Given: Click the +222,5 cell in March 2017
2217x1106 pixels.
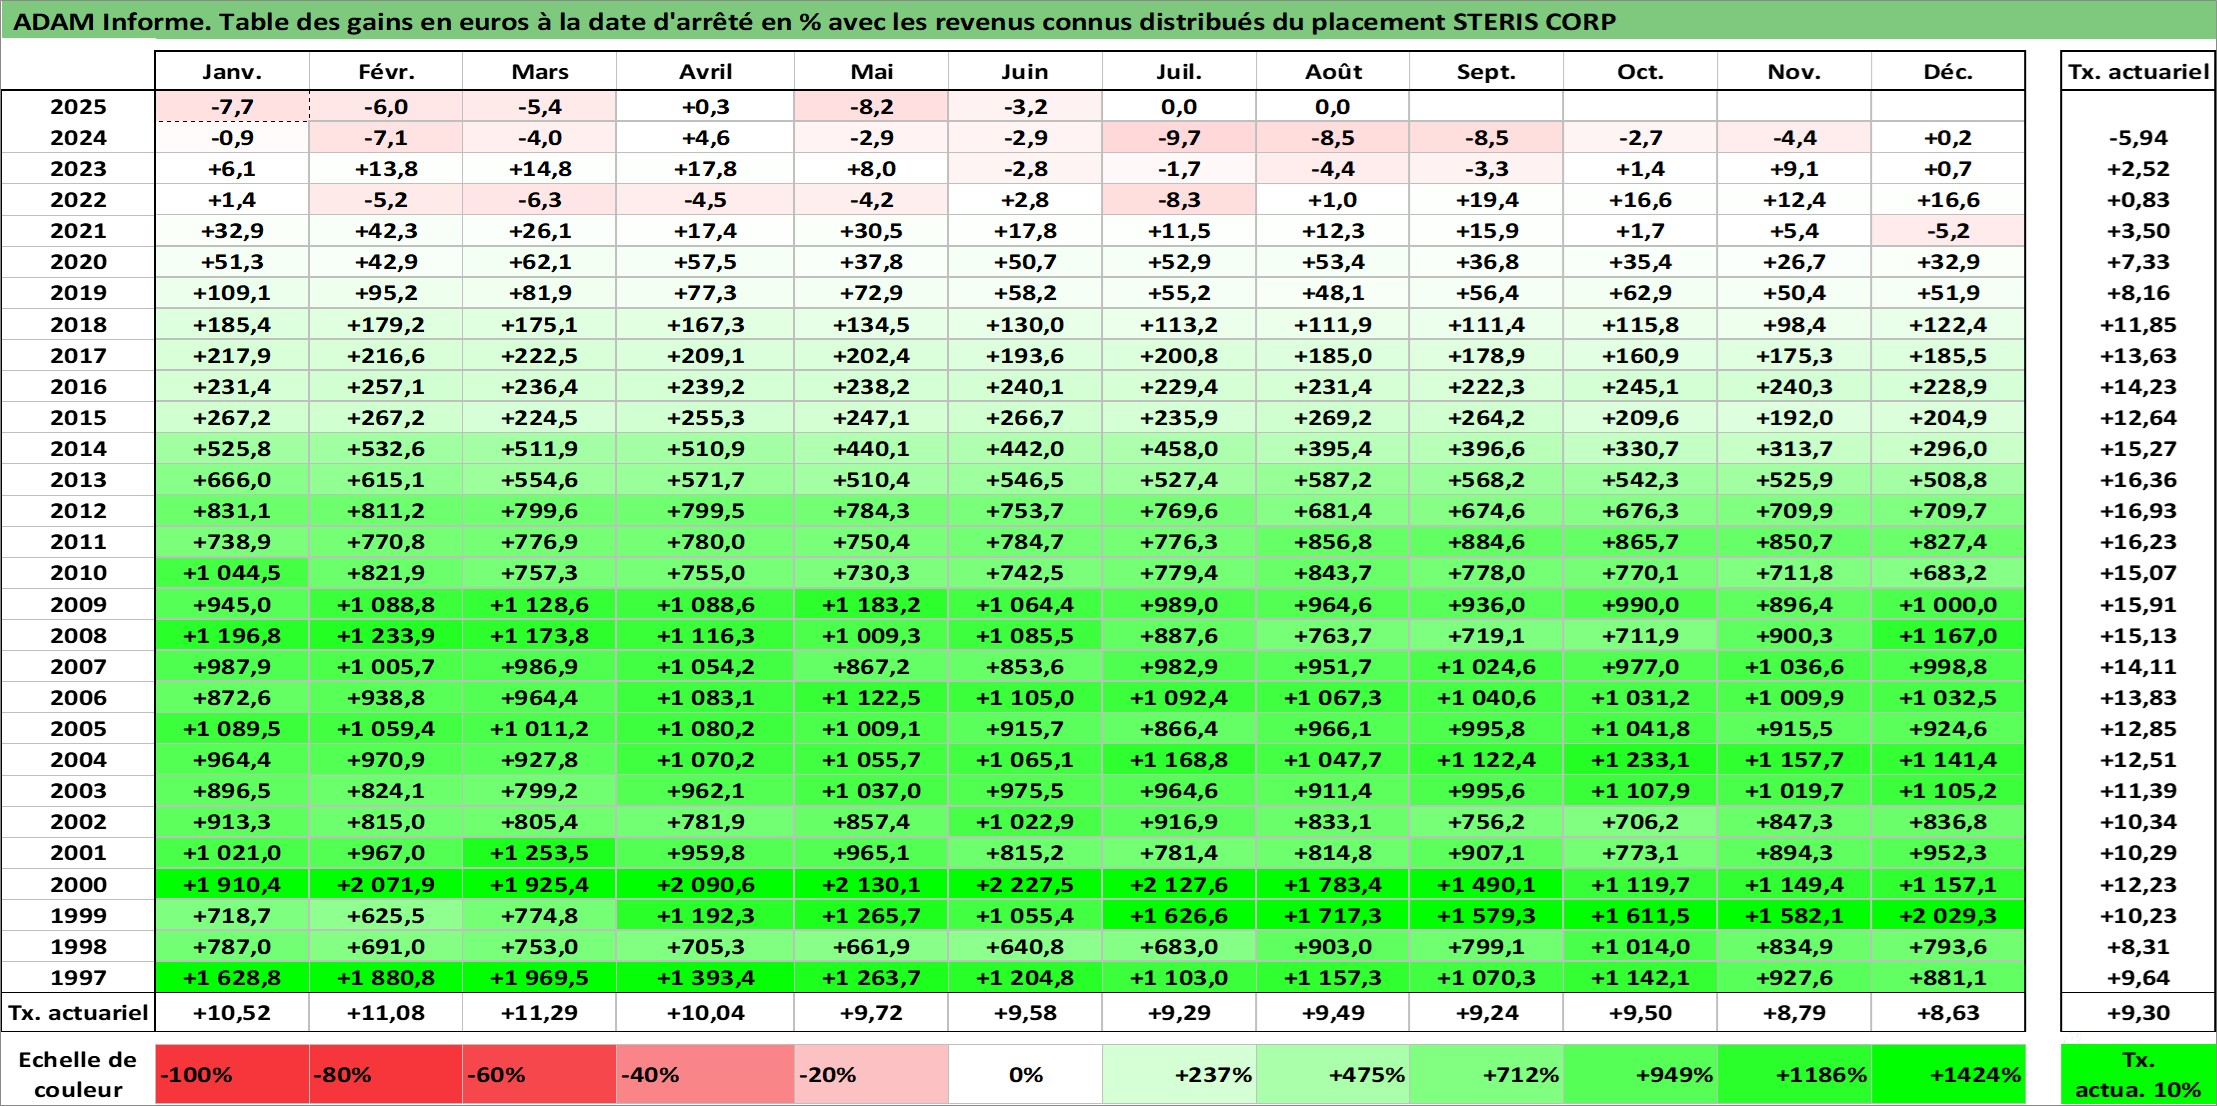Looking at the screenshot, I should tap(539, 356).
